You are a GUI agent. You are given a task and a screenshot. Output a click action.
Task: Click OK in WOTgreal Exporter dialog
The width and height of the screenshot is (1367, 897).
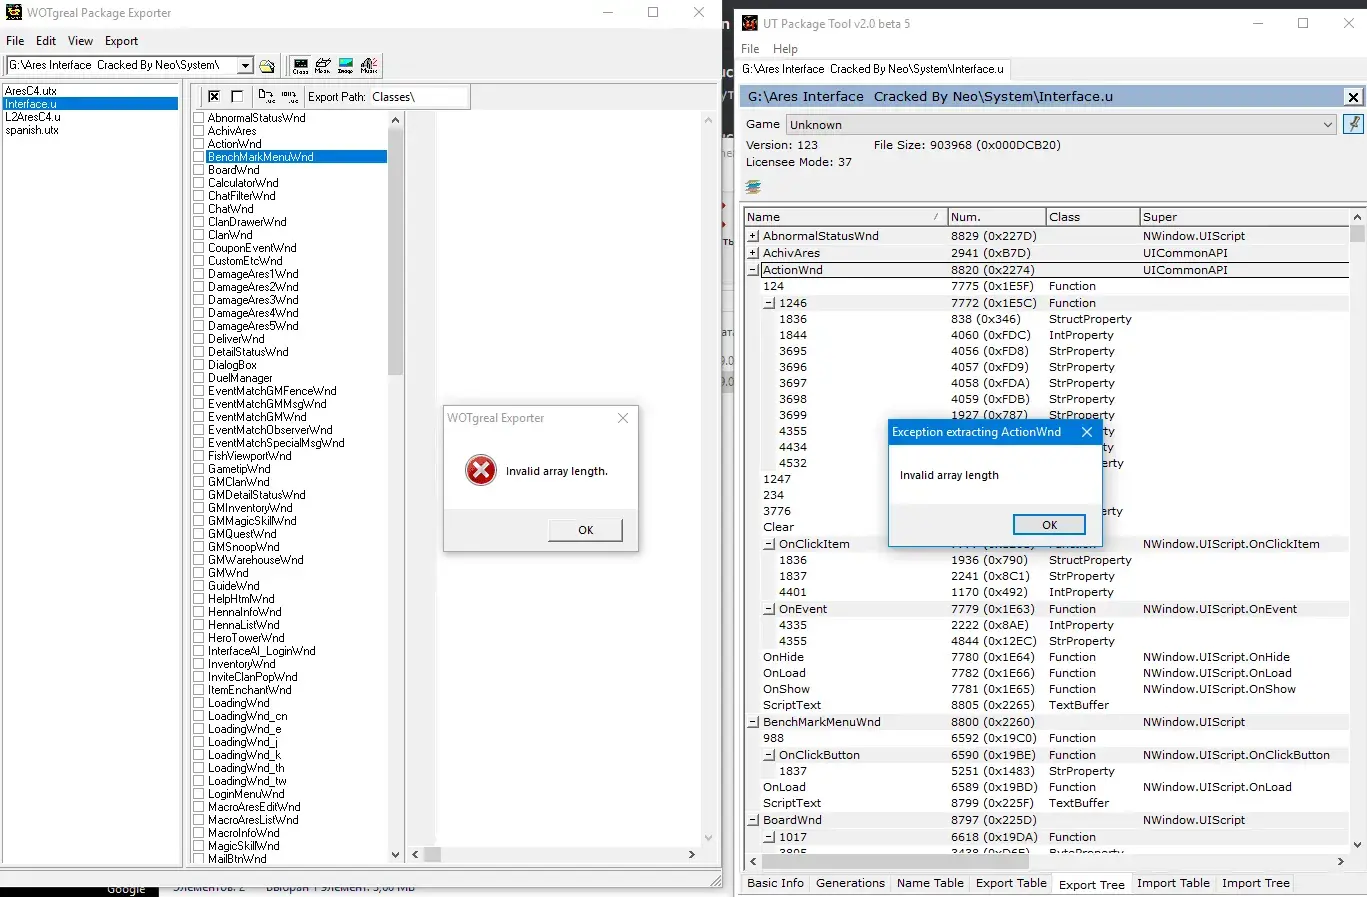pos(585,530)
